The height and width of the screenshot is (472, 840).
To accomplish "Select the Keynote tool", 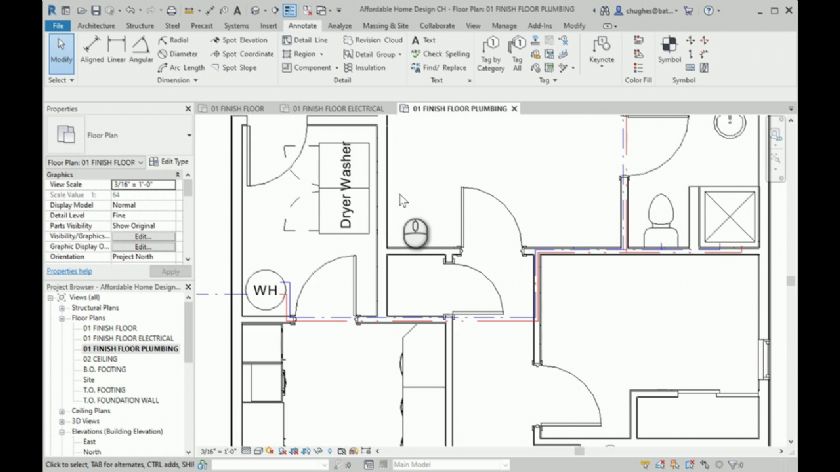I will [x=602, y=50].
